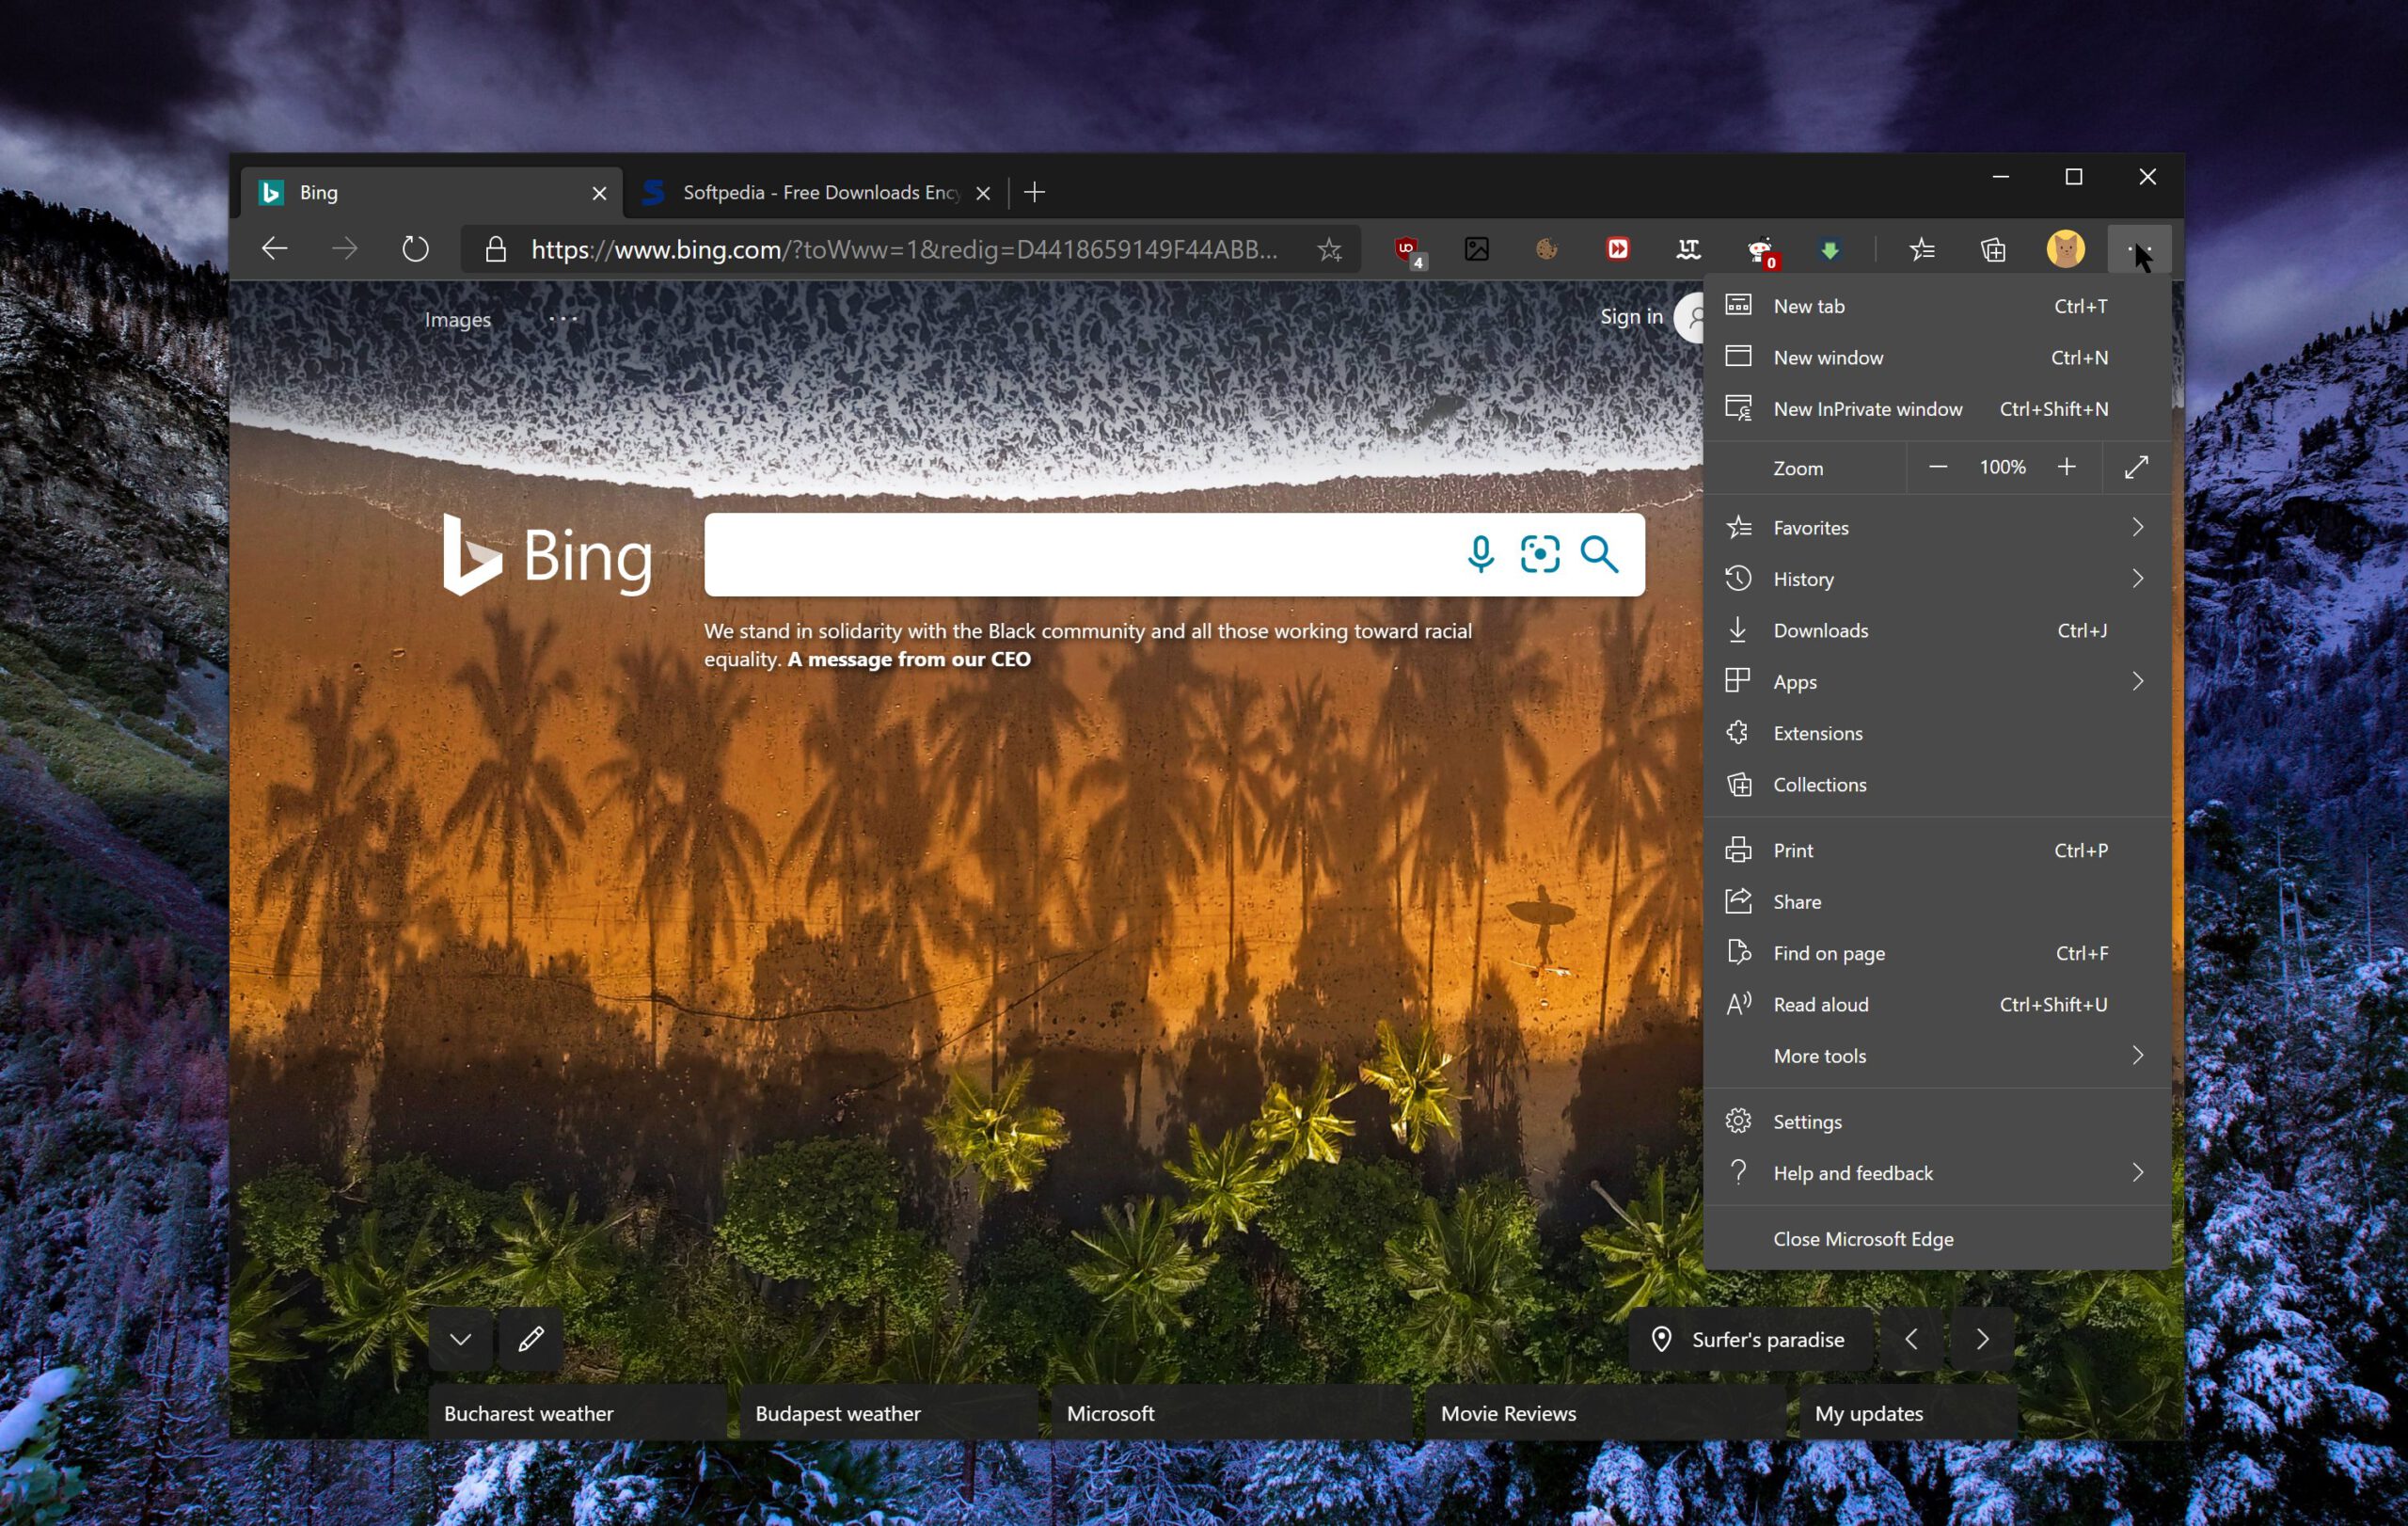Search using an image icon
2408x1526 pixels.
pyautogui.click(x=1540, y=554)
